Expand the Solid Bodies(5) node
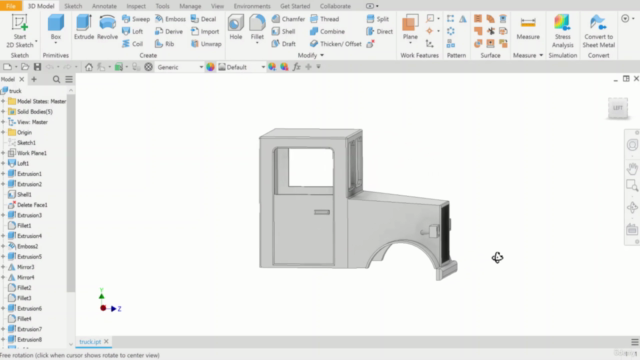Viewport: 640px width, 360px height. point(3,111)
